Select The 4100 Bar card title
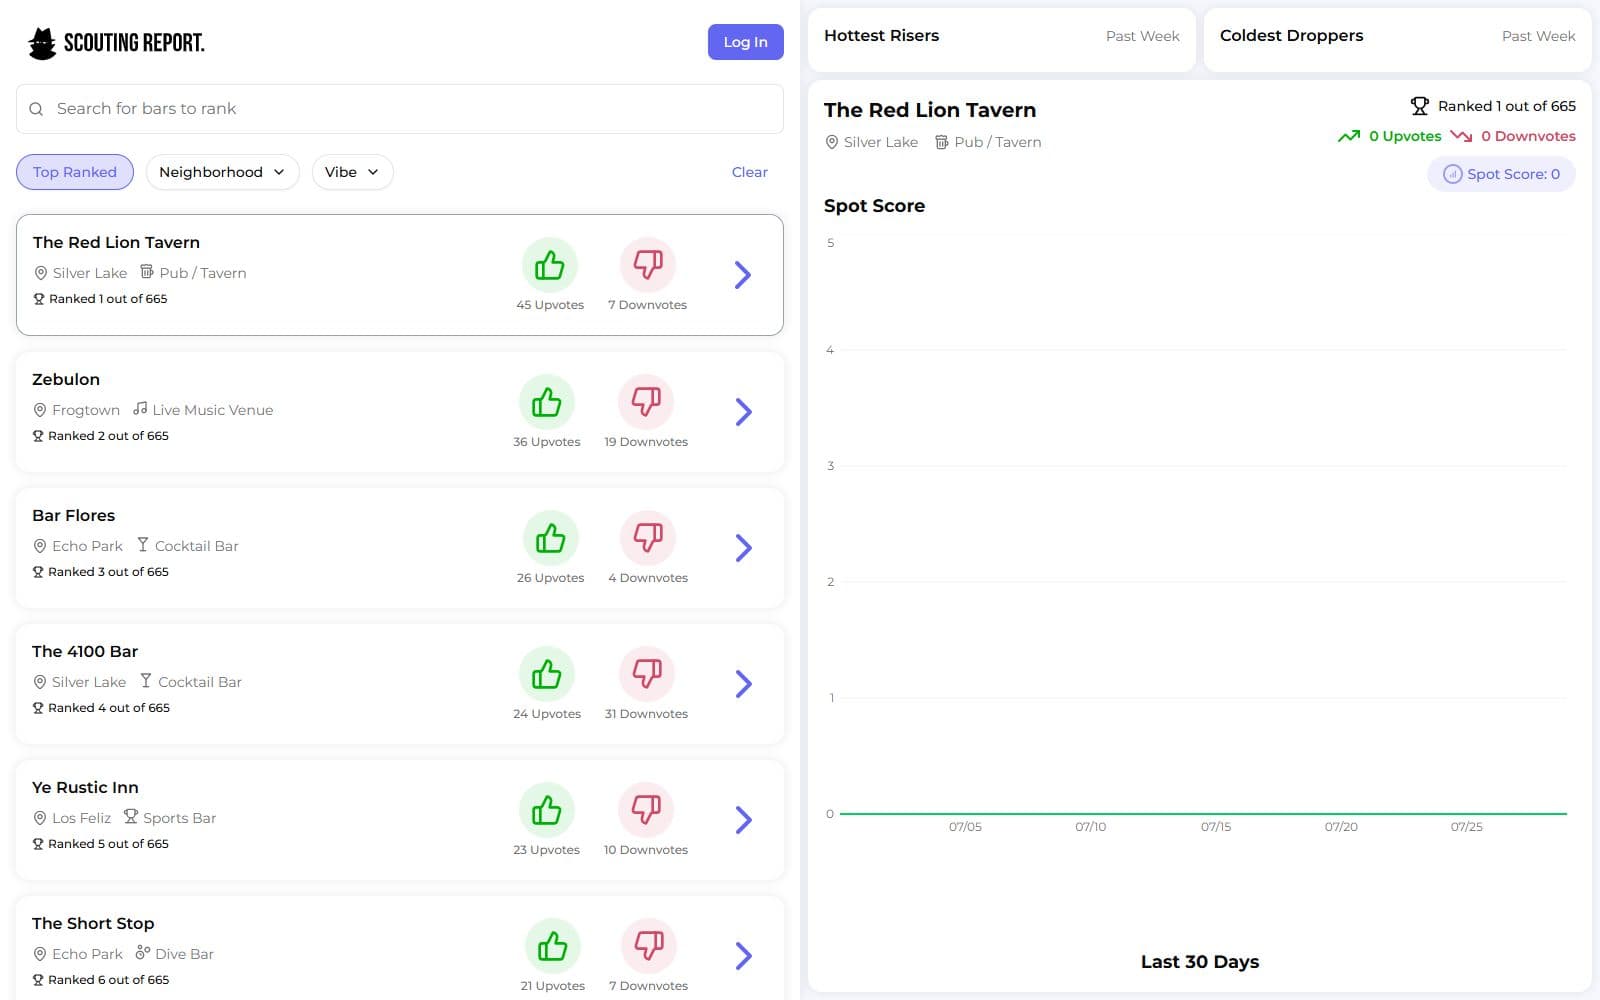The image size is (1600, 1000). pyautogui.click(x=85, y=651)
